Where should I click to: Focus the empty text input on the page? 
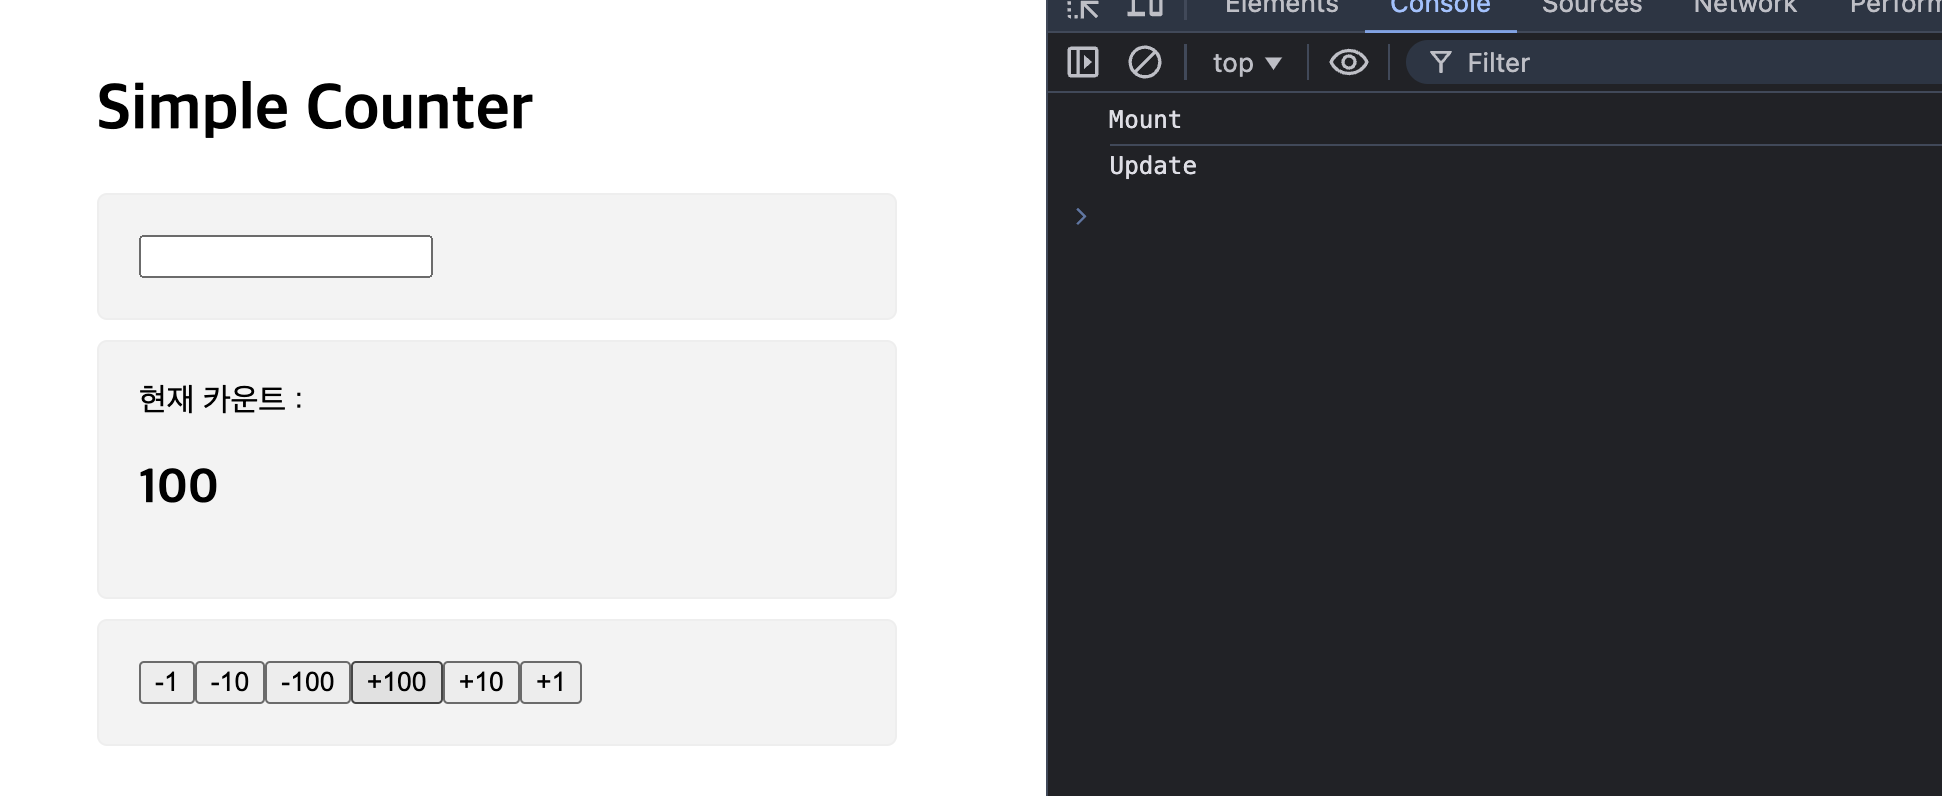(x=286, y=256)
